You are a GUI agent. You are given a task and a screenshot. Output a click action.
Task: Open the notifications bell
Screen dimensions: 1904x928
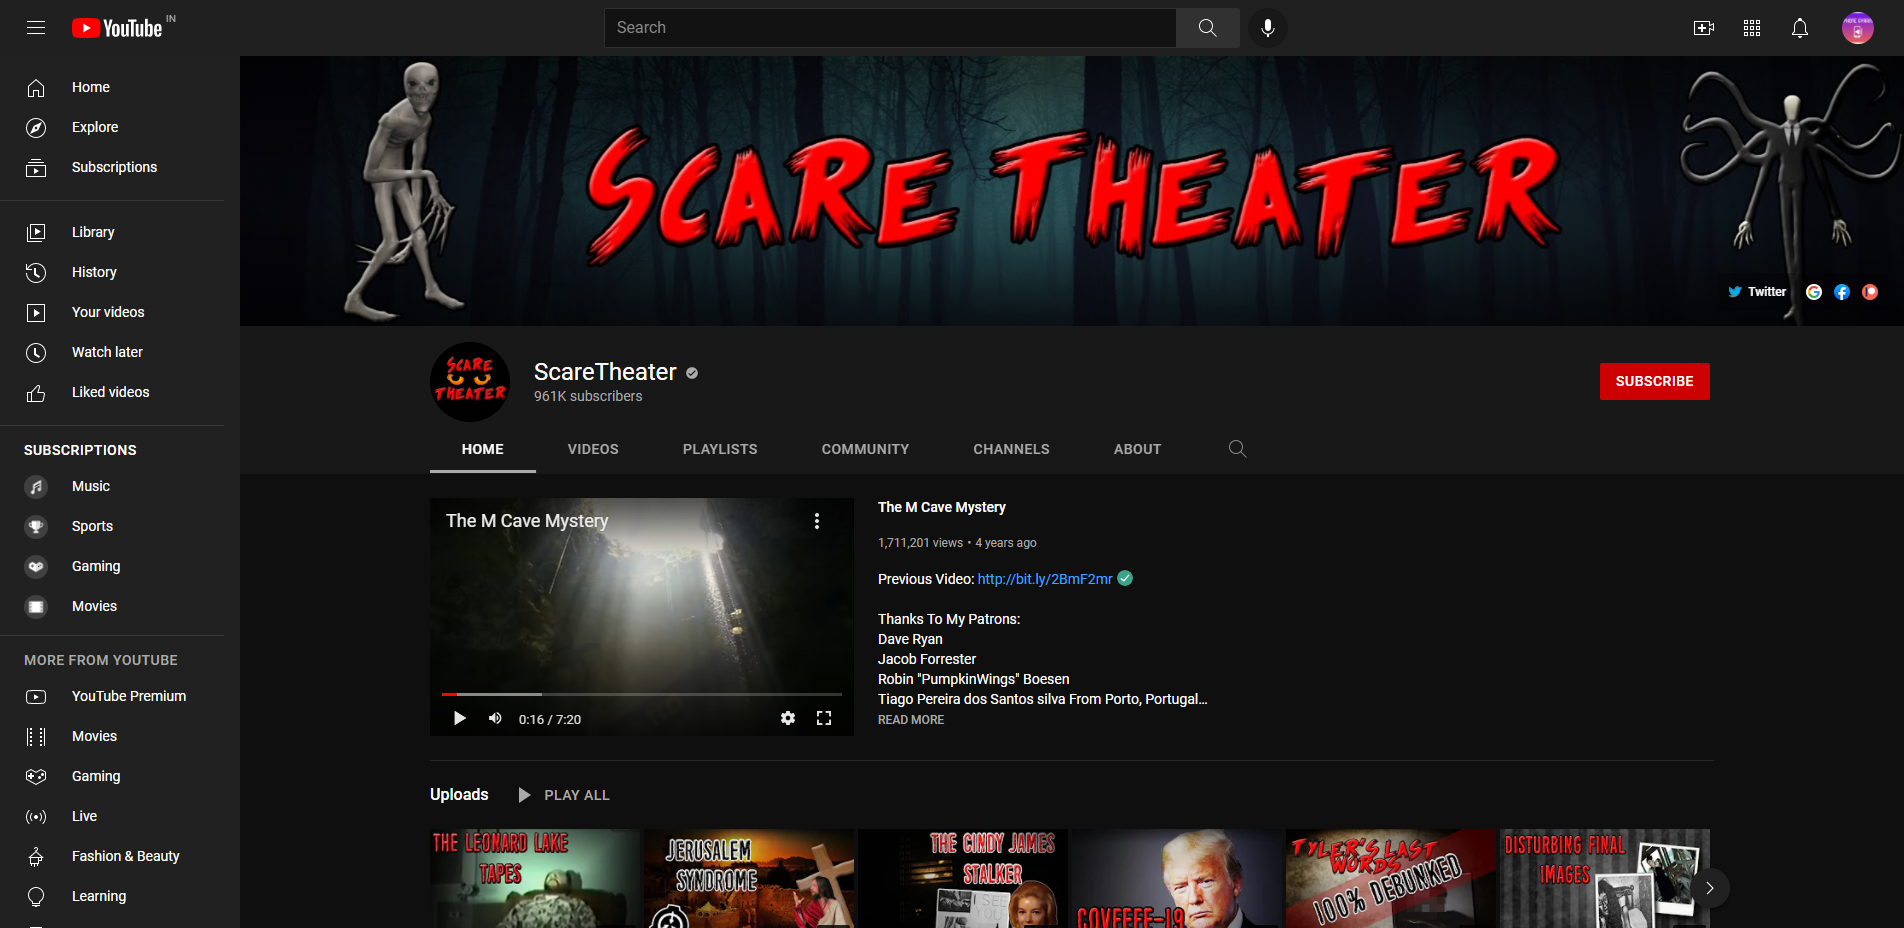pos(1800,28)
